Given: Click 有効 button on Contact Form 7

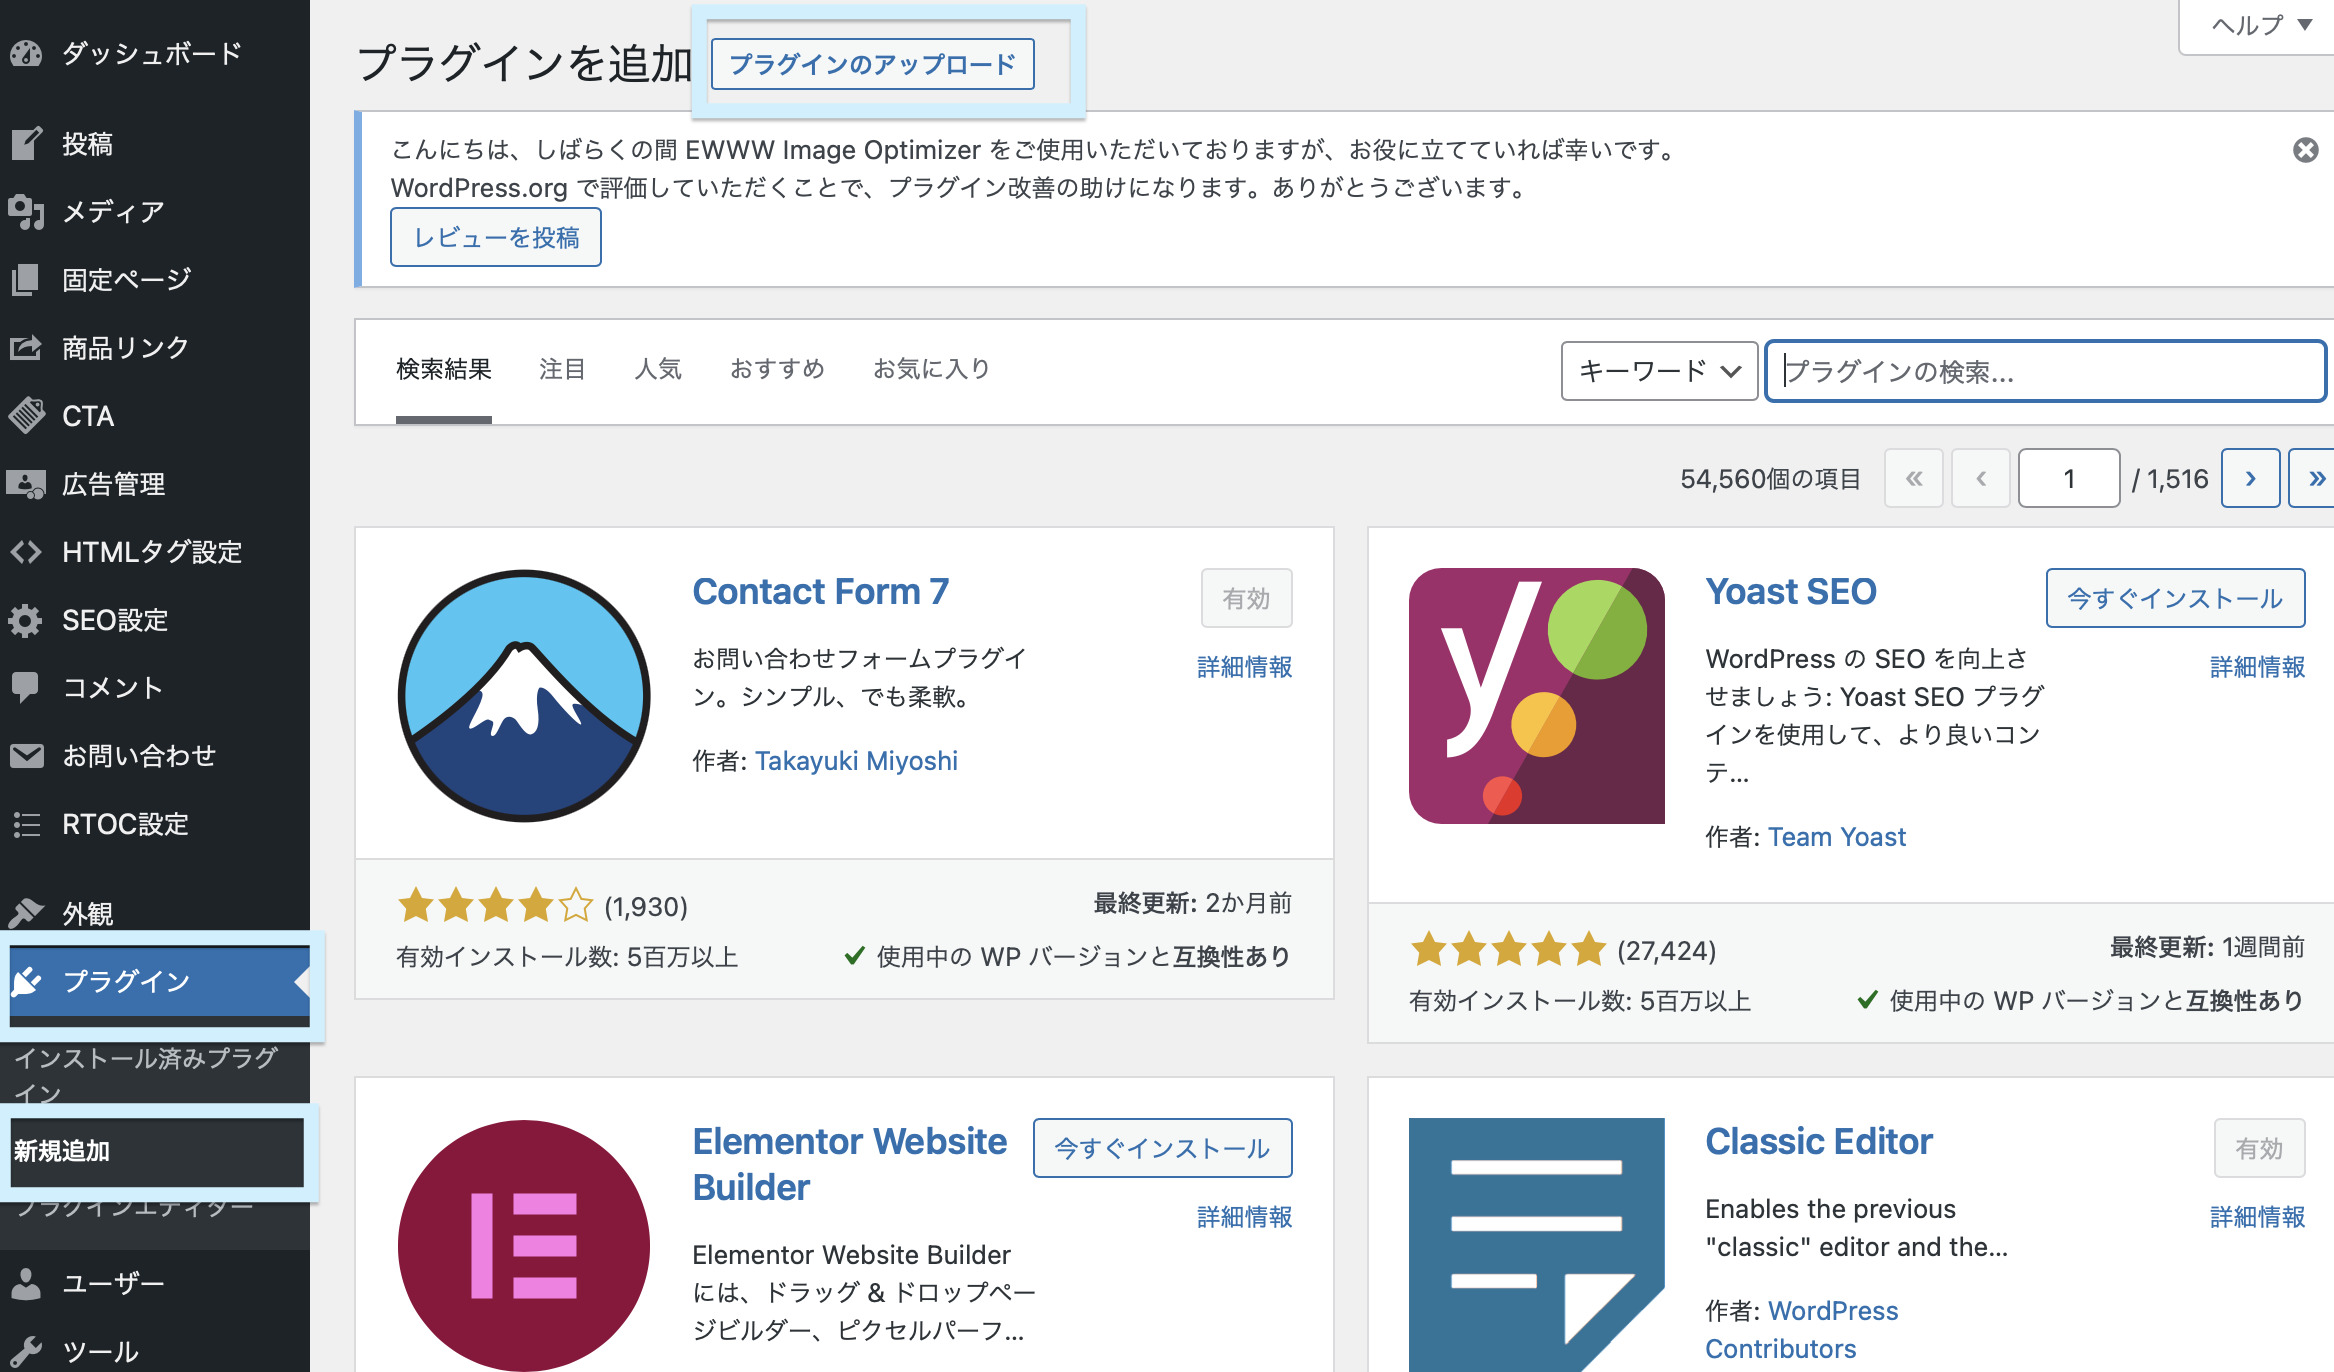Looking at the screenshot, I should pos(1246,598).
